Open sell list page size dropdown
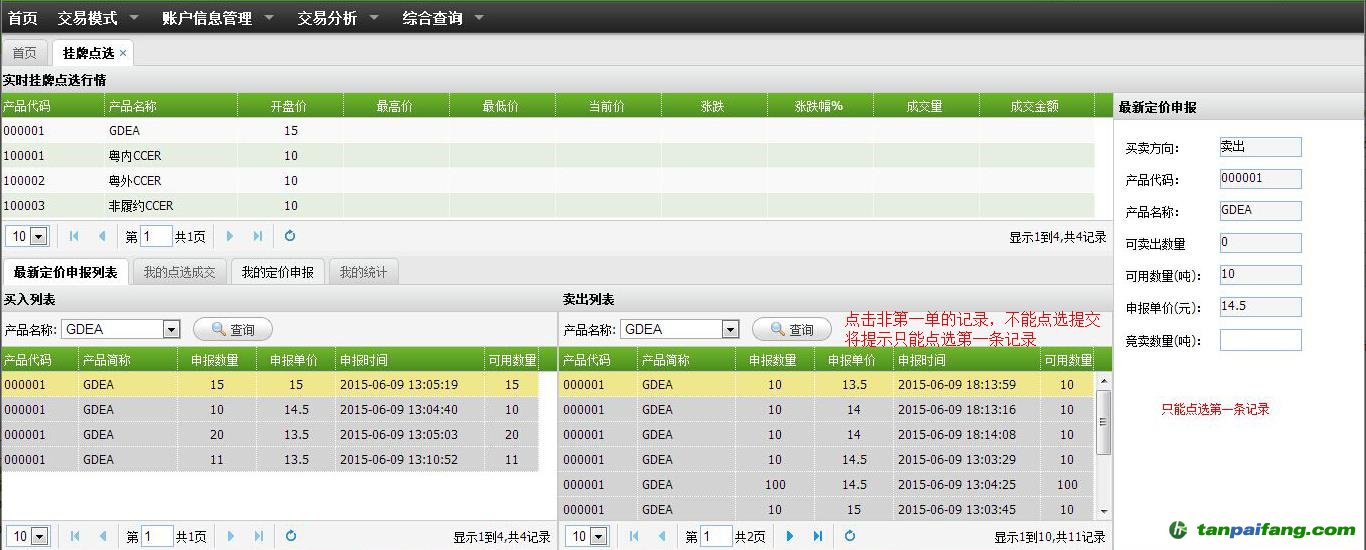 pyautogui.click(x=598, y=537)
